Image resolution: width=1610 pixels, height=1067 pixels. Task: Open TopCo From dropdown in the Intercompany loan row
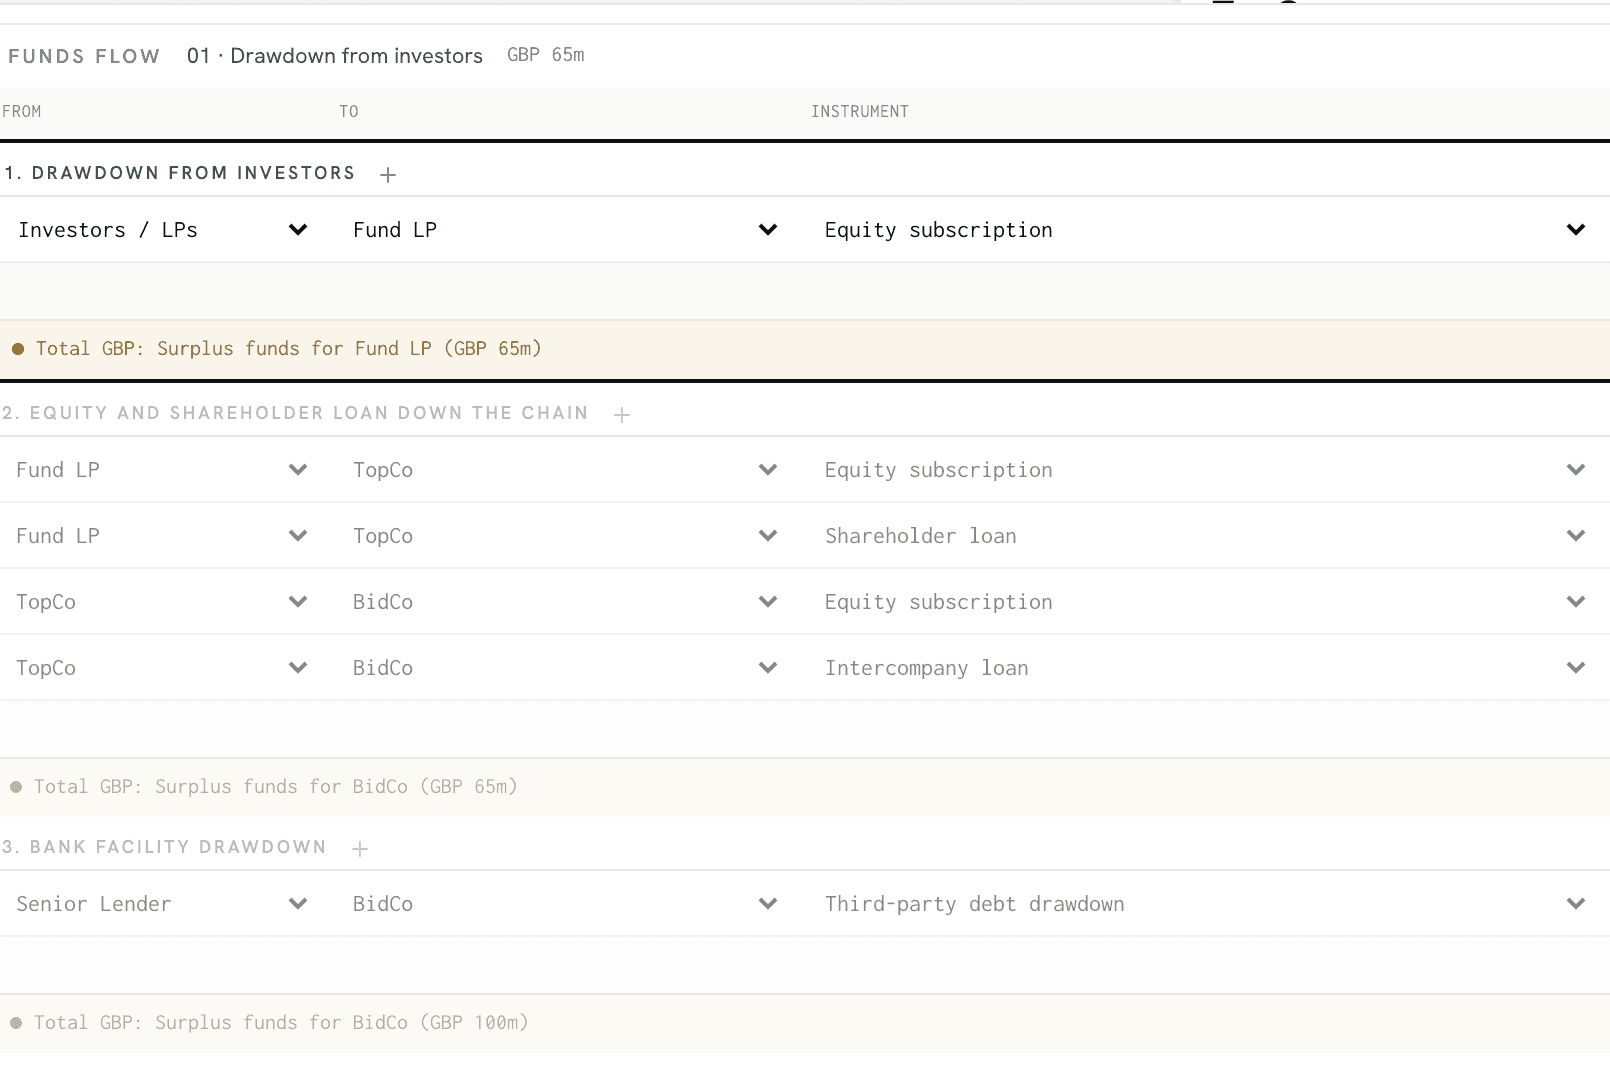[163, 668]
